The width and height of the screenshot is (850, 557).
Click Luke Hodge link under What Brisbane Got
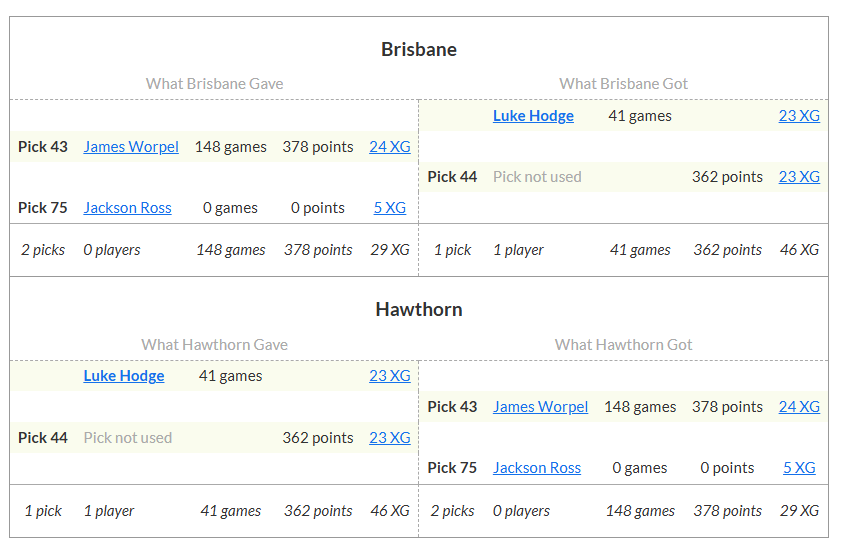pos(533,116)
